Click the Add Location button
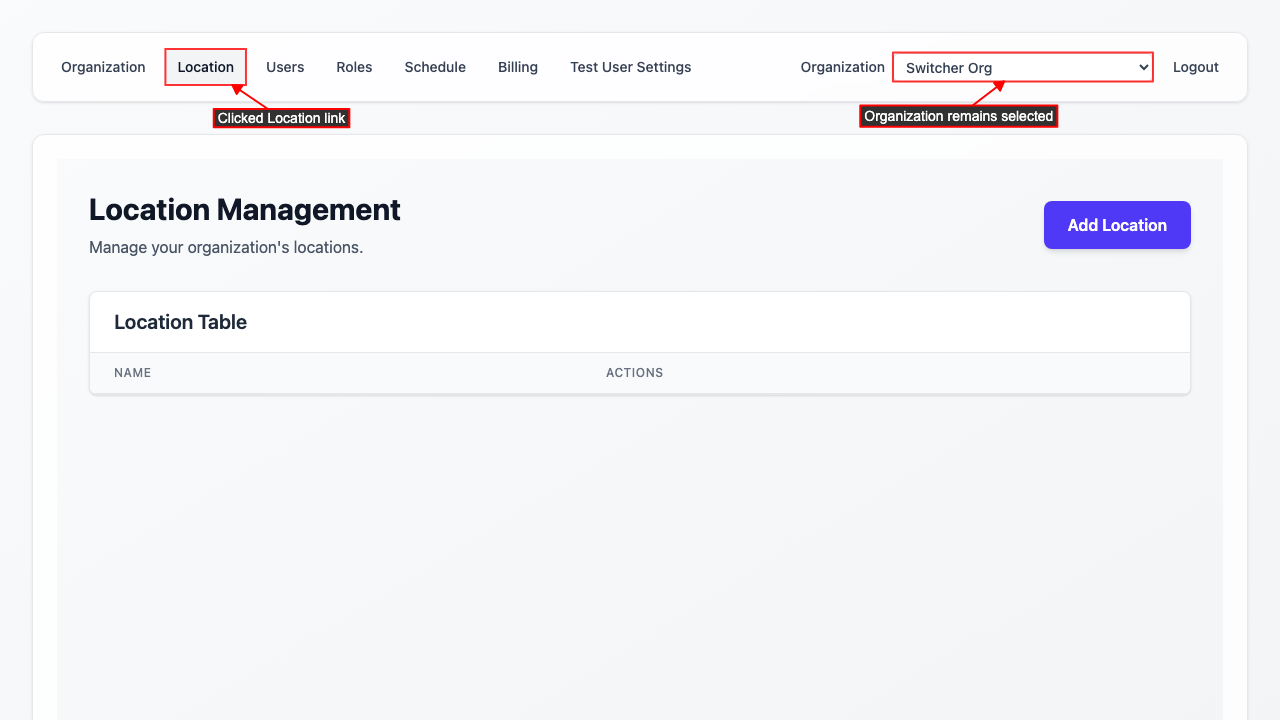The height and width of the screenshot is (720, 1280). pyautogui.click(x=1117, y=225)
